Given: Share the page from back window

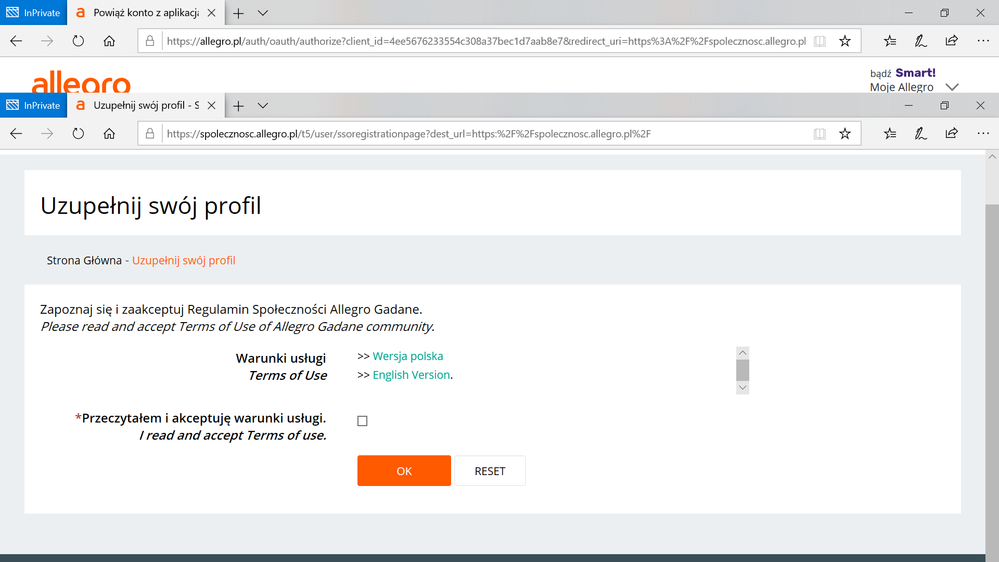Looking at the screenshot, I should [951, 41].
